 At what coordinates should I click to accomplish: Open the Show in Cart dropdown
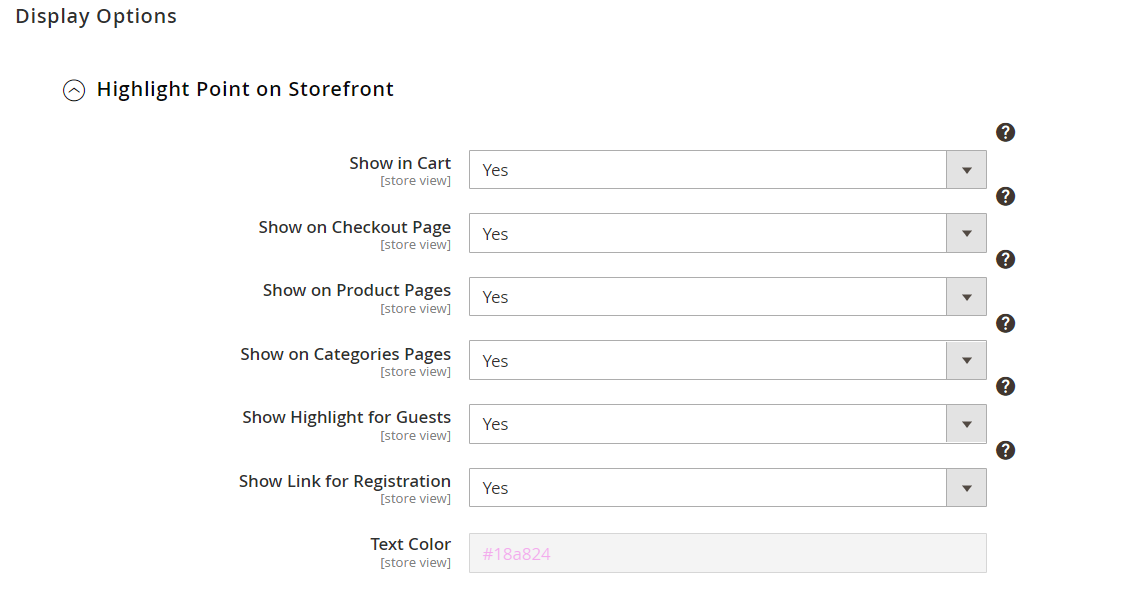point(727,169)
